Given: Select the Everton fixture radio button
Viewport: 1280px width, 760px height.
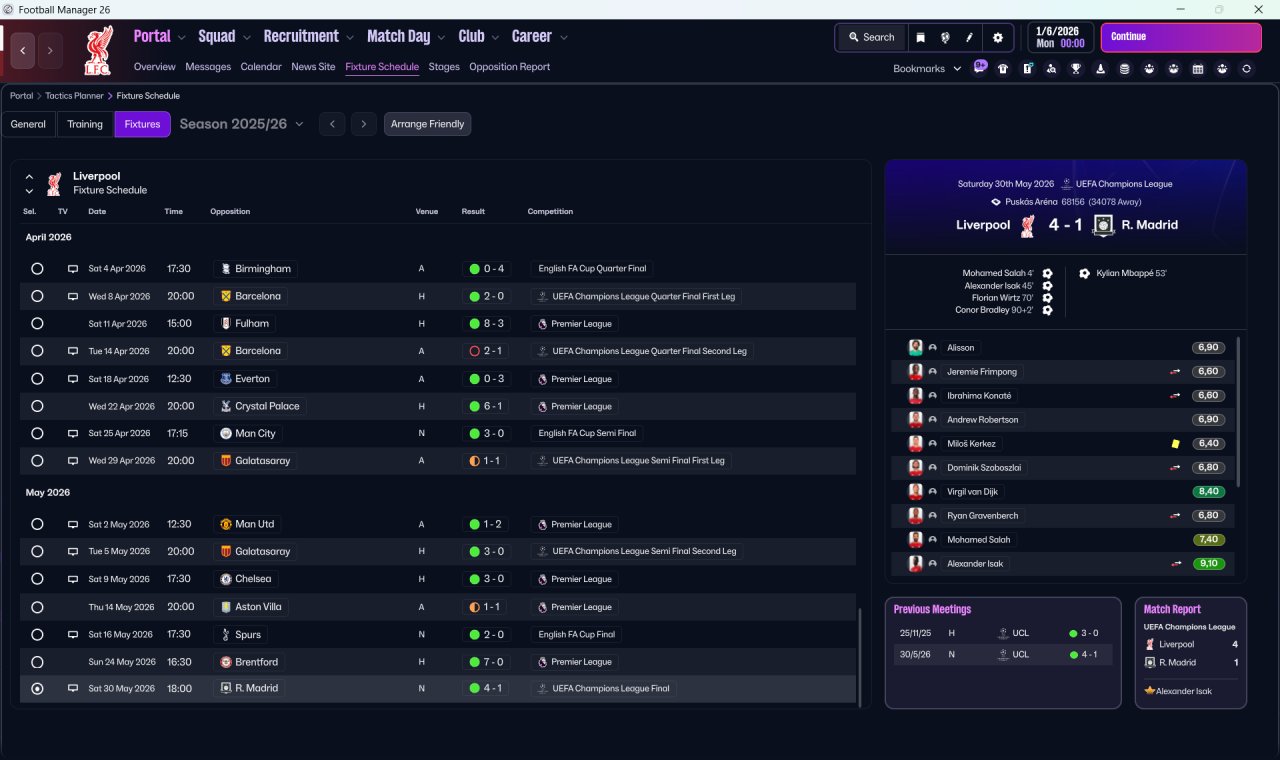Looking at the screenshot, I should pyautogui.click(x=37, y=379).
